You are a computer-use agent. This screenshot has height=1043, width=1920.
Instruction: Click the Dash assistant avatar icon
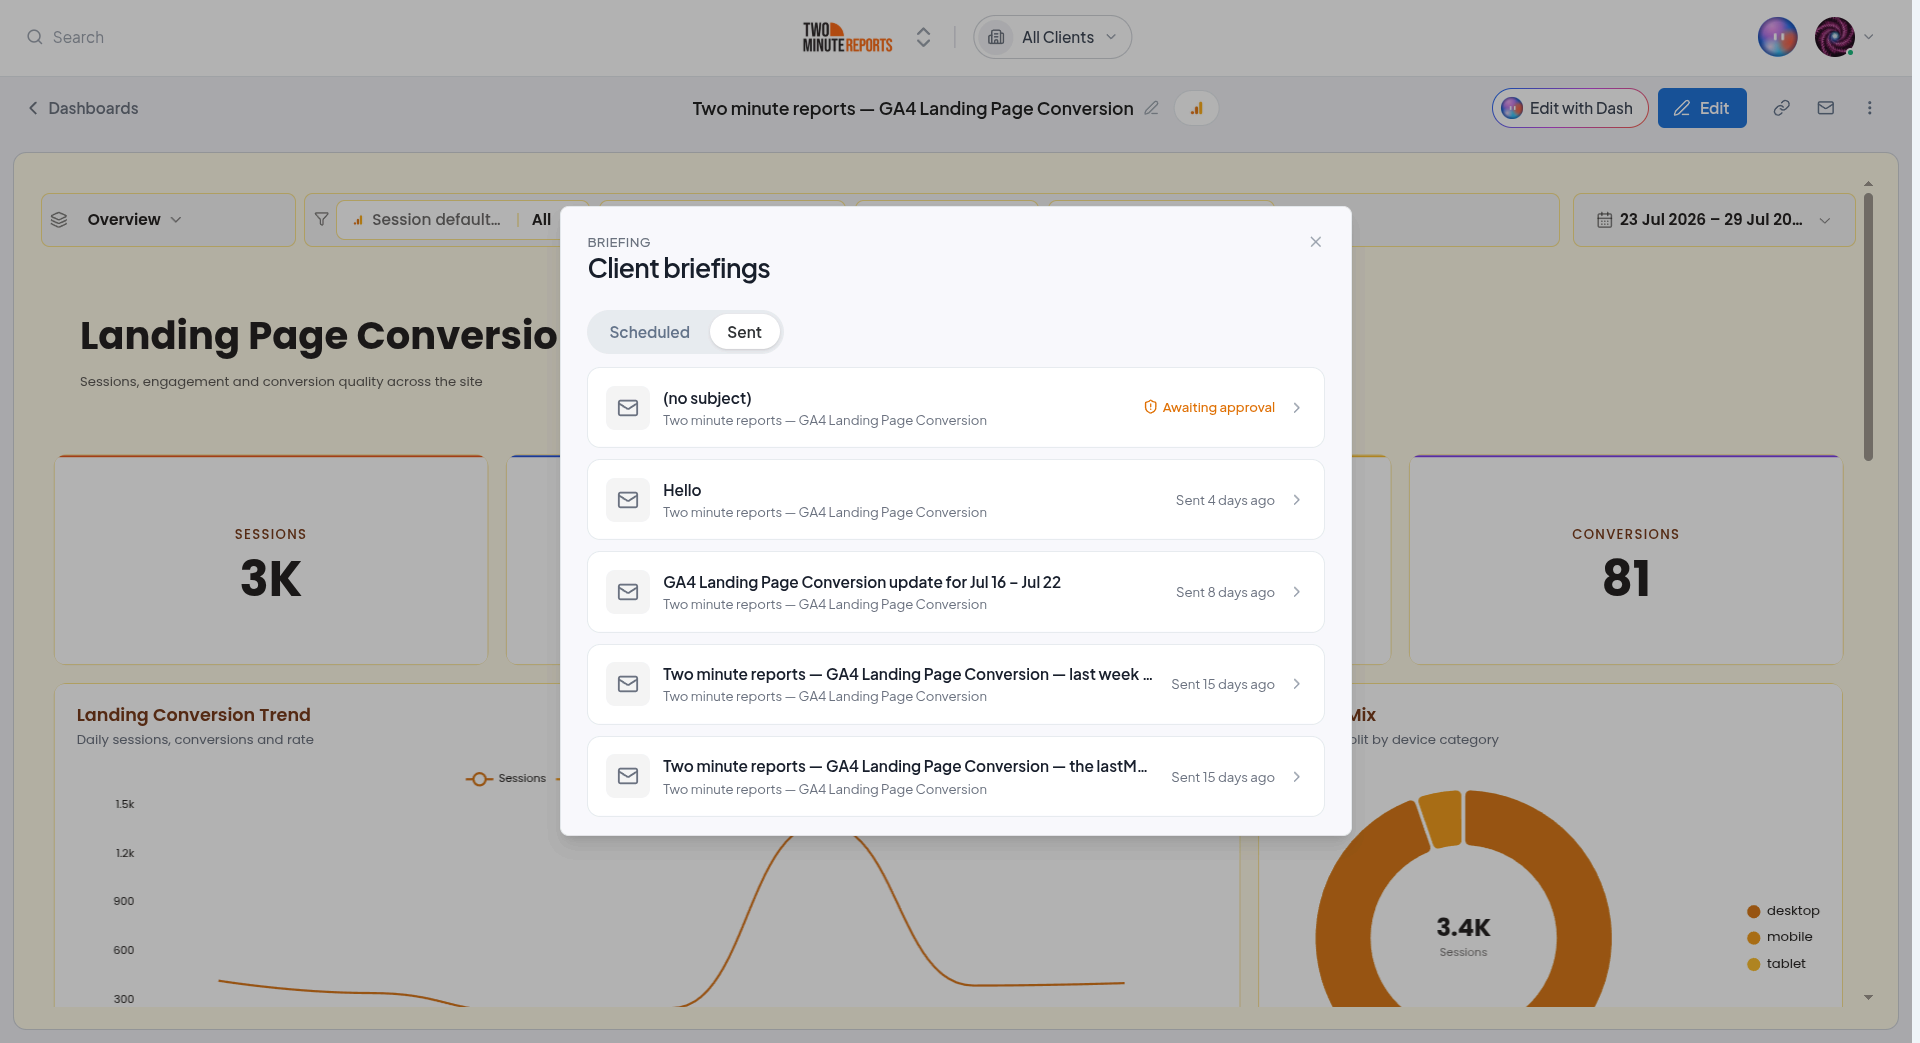[x=1777, y=37]
